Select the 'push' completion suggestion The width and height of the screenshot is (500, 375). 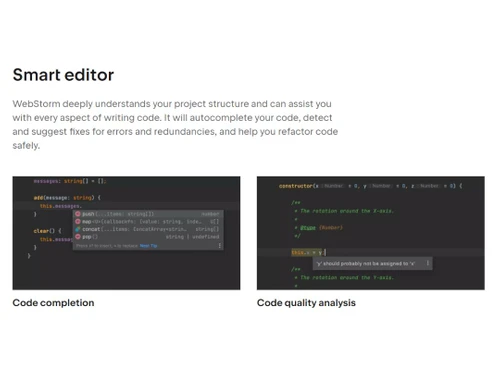[x=148, y=214]
